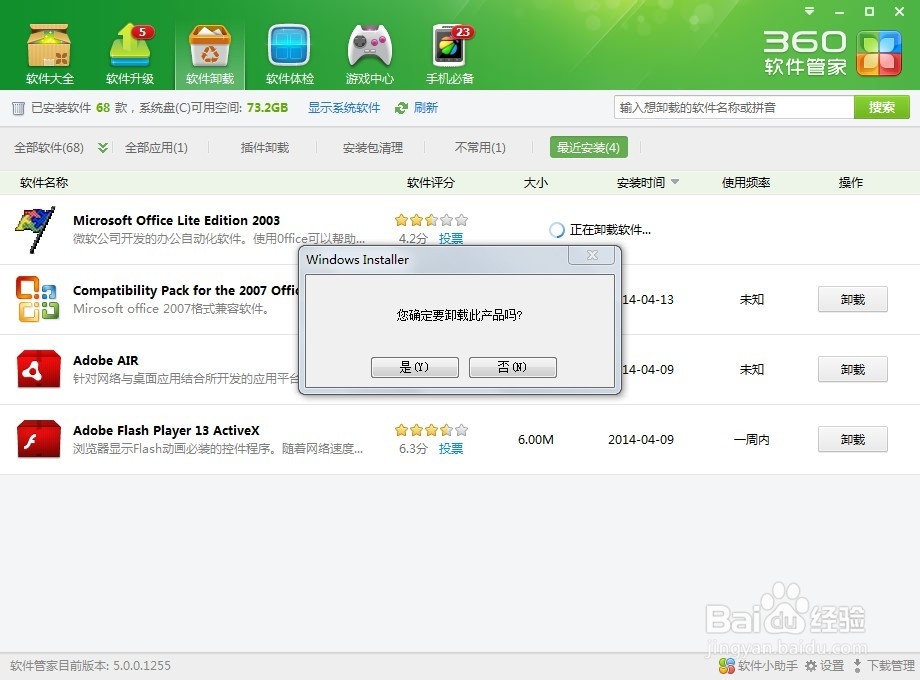
Task: Click the green 搜索 search button
Action: coord(882,107)
